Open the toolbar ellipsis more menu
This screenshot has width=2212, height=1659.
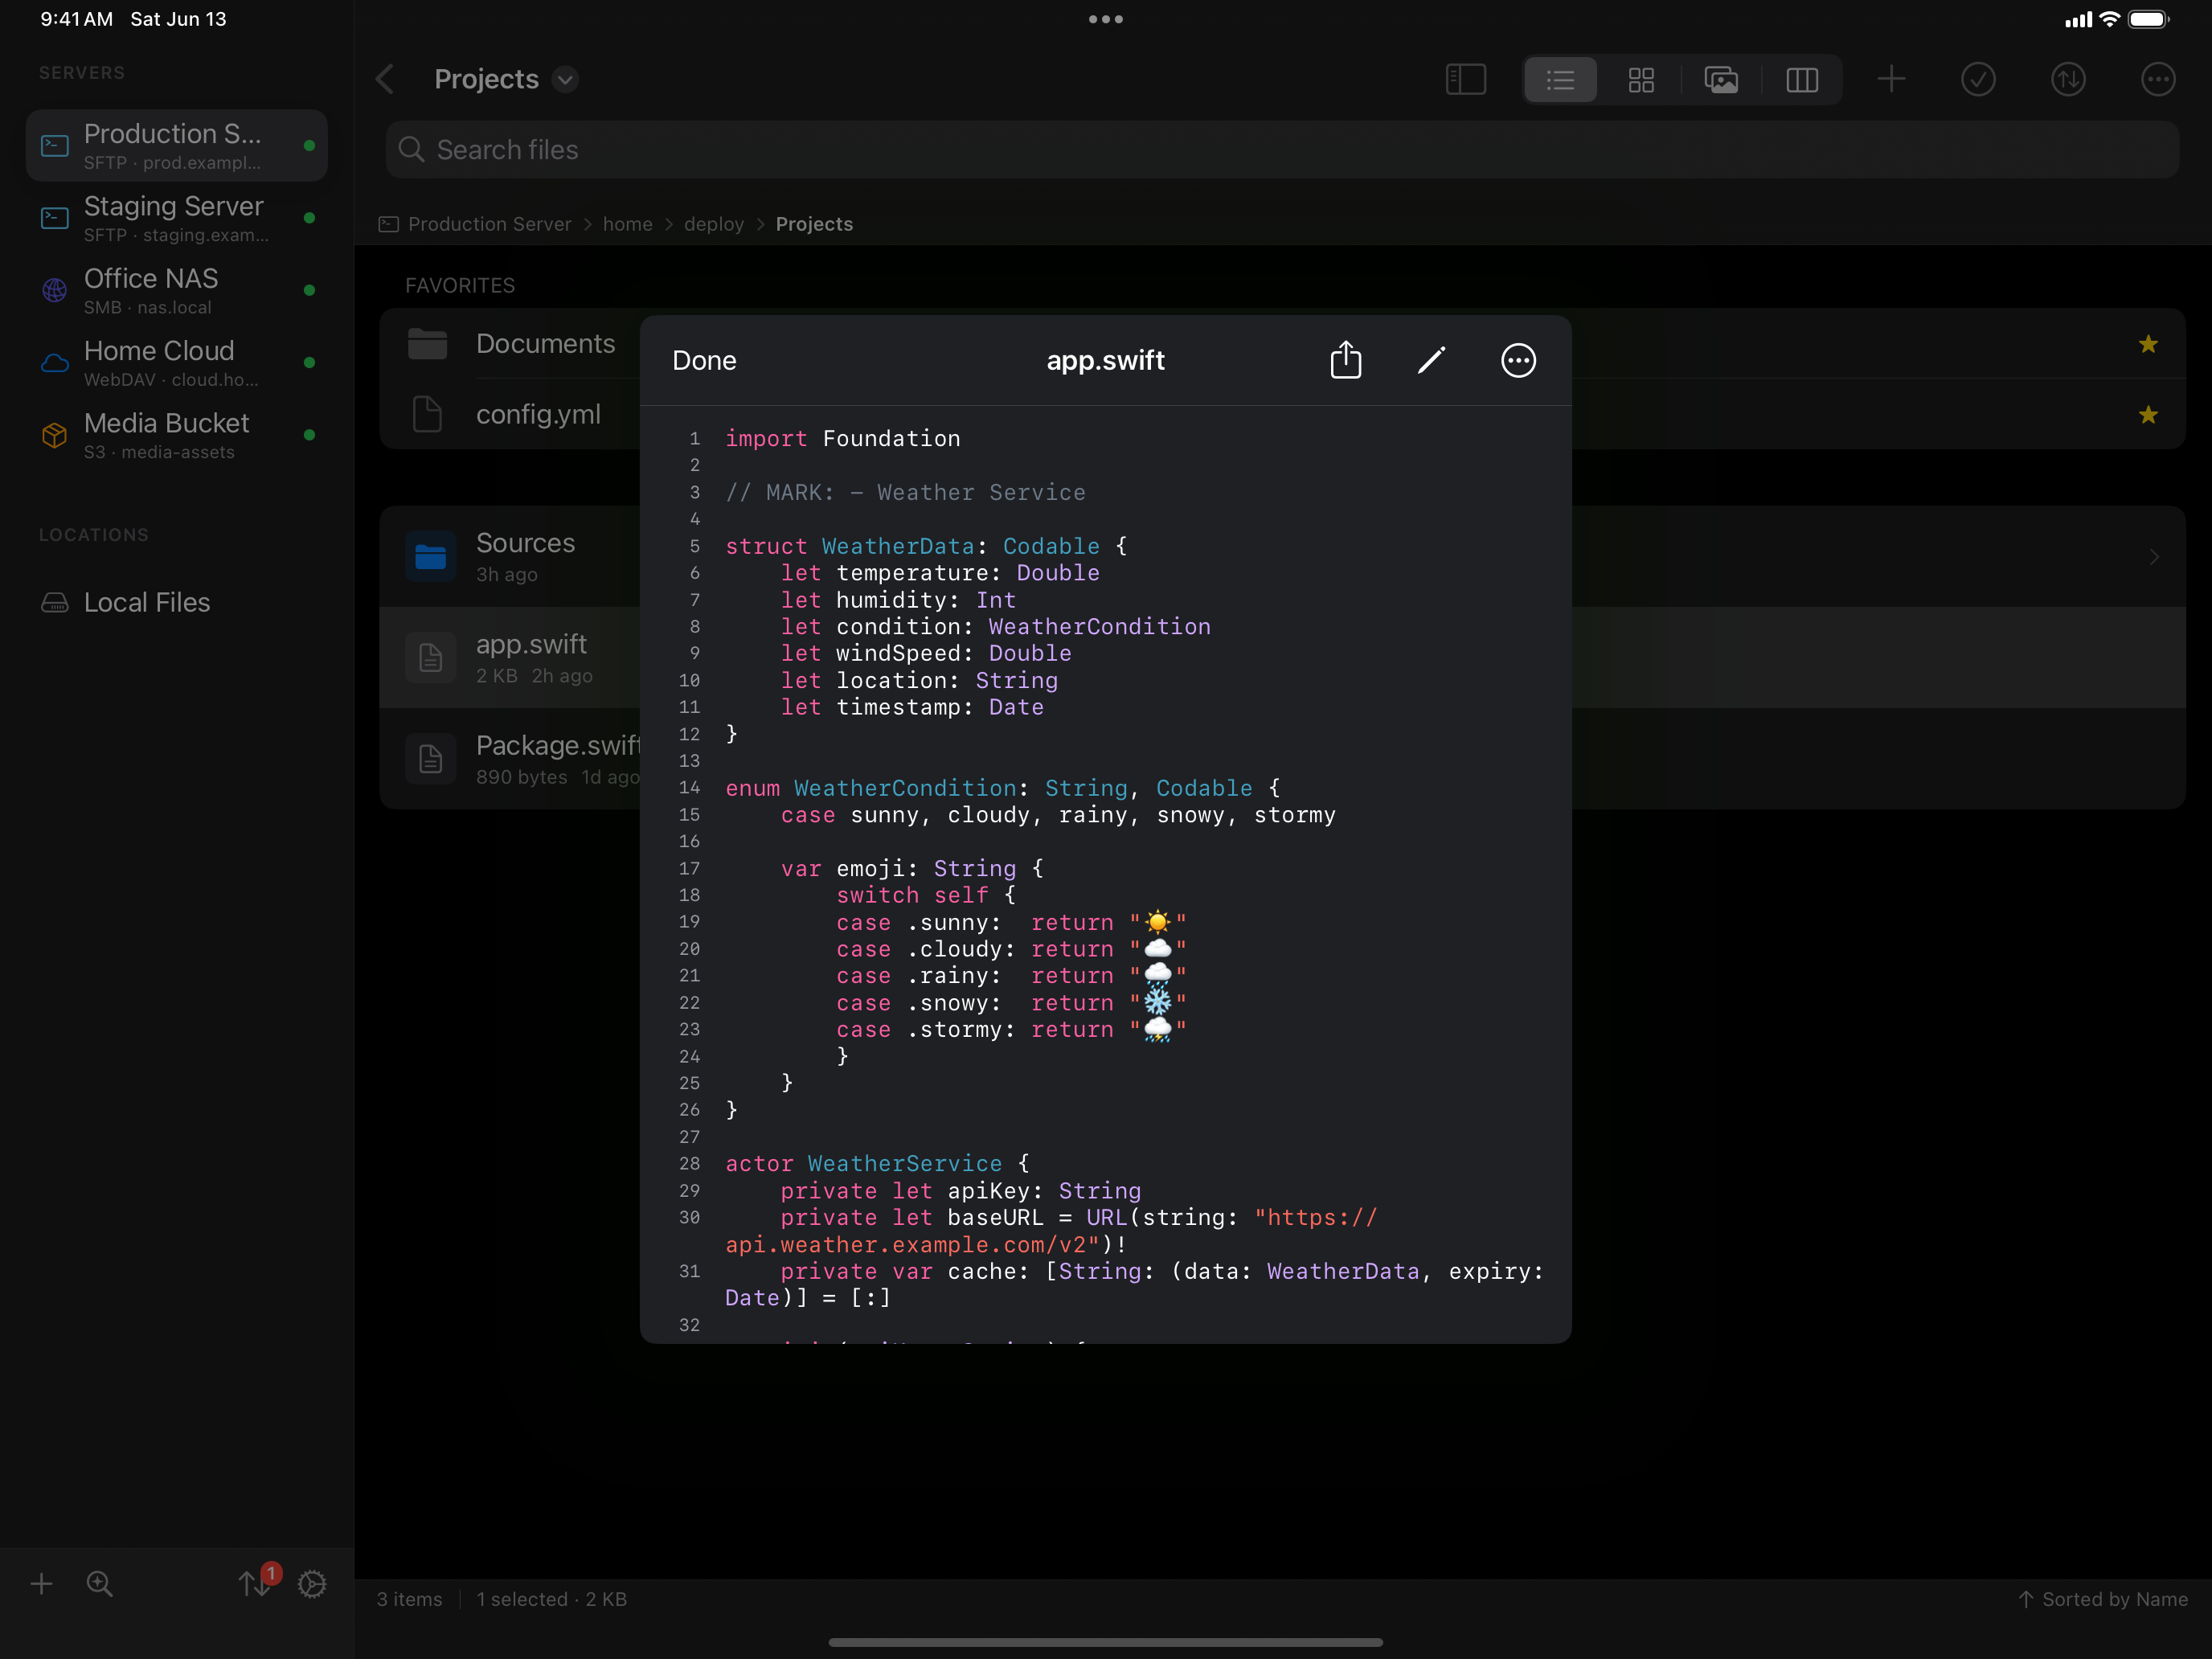(x=2158, y=79)
